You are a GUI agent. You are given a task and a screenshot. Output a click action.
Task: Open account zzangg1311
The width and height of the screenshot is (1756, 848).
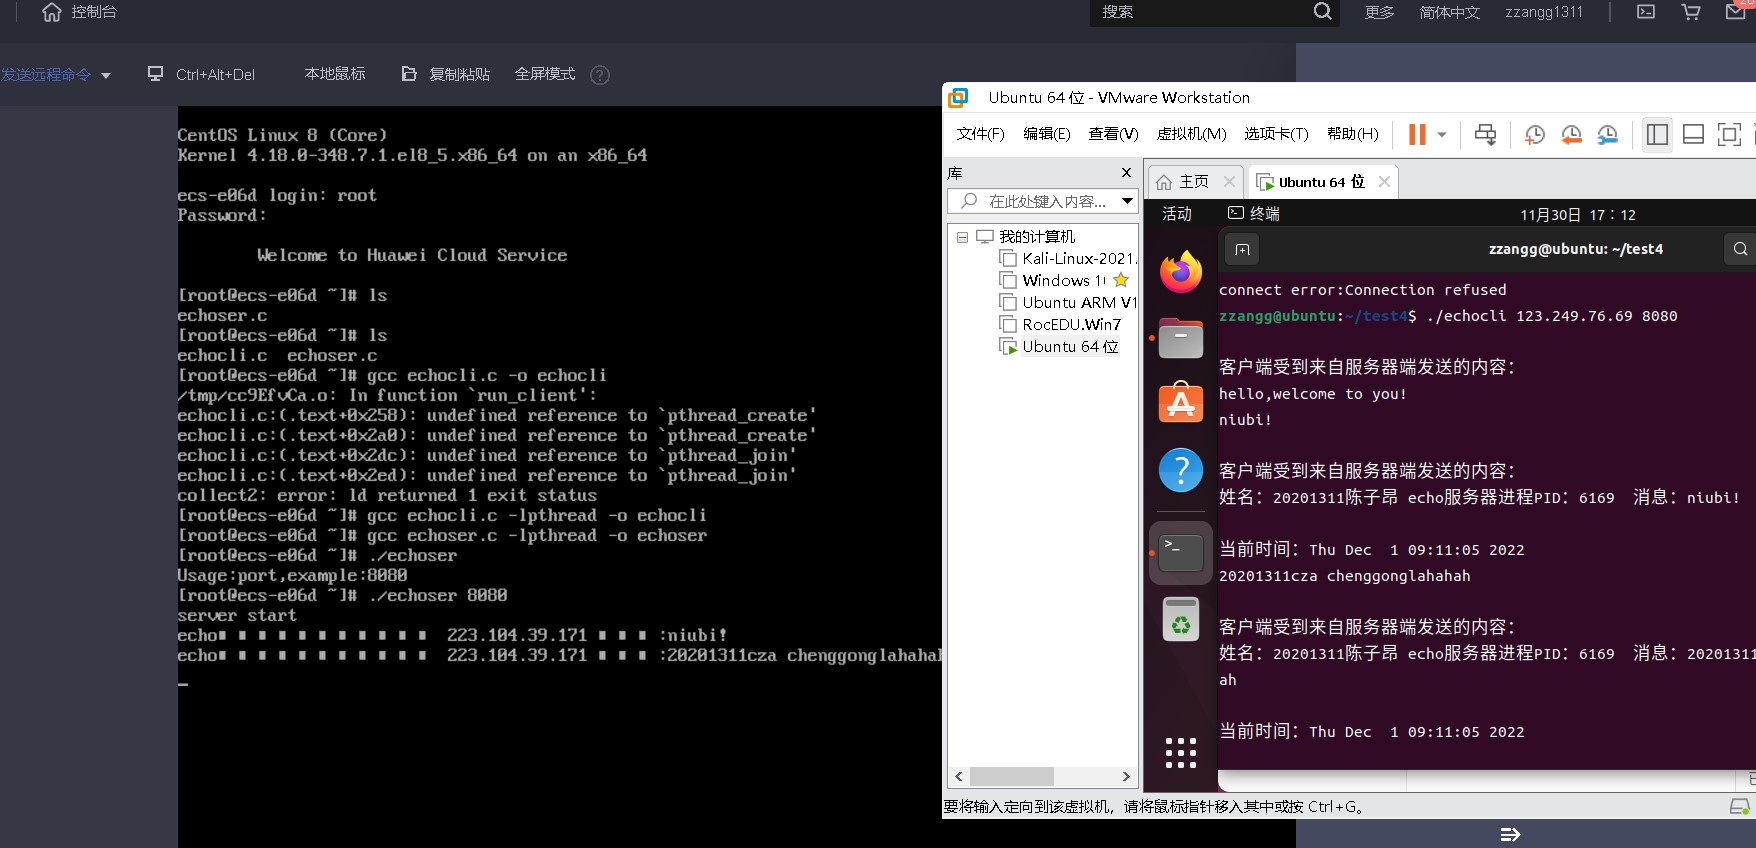[1544, 12]
